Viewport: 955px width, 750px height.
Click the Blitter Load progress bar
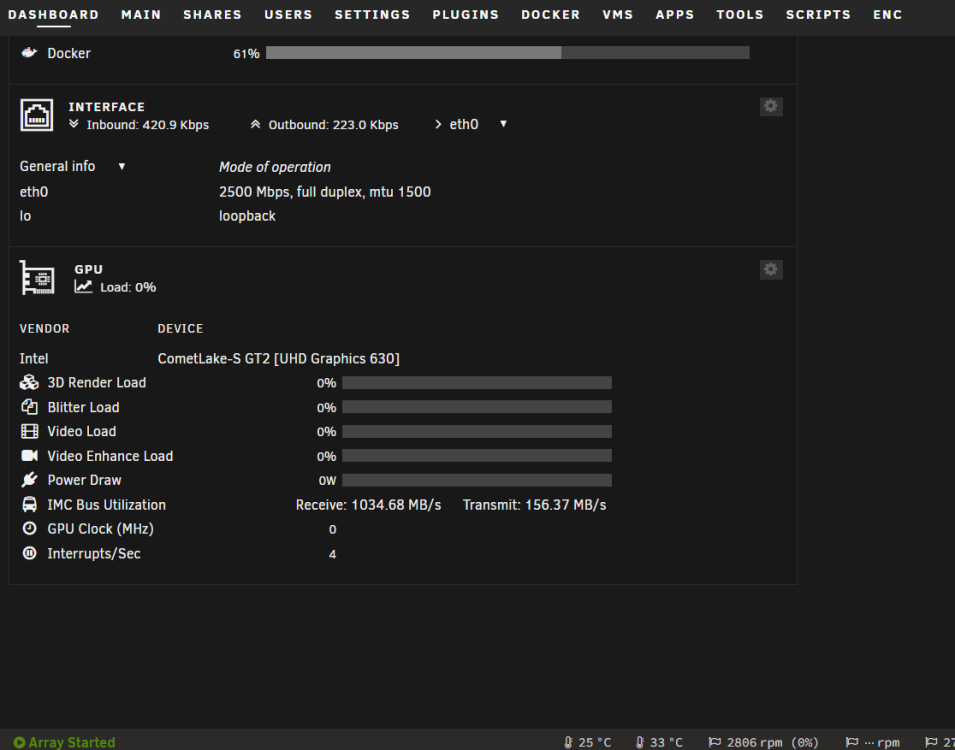(477, 407)
